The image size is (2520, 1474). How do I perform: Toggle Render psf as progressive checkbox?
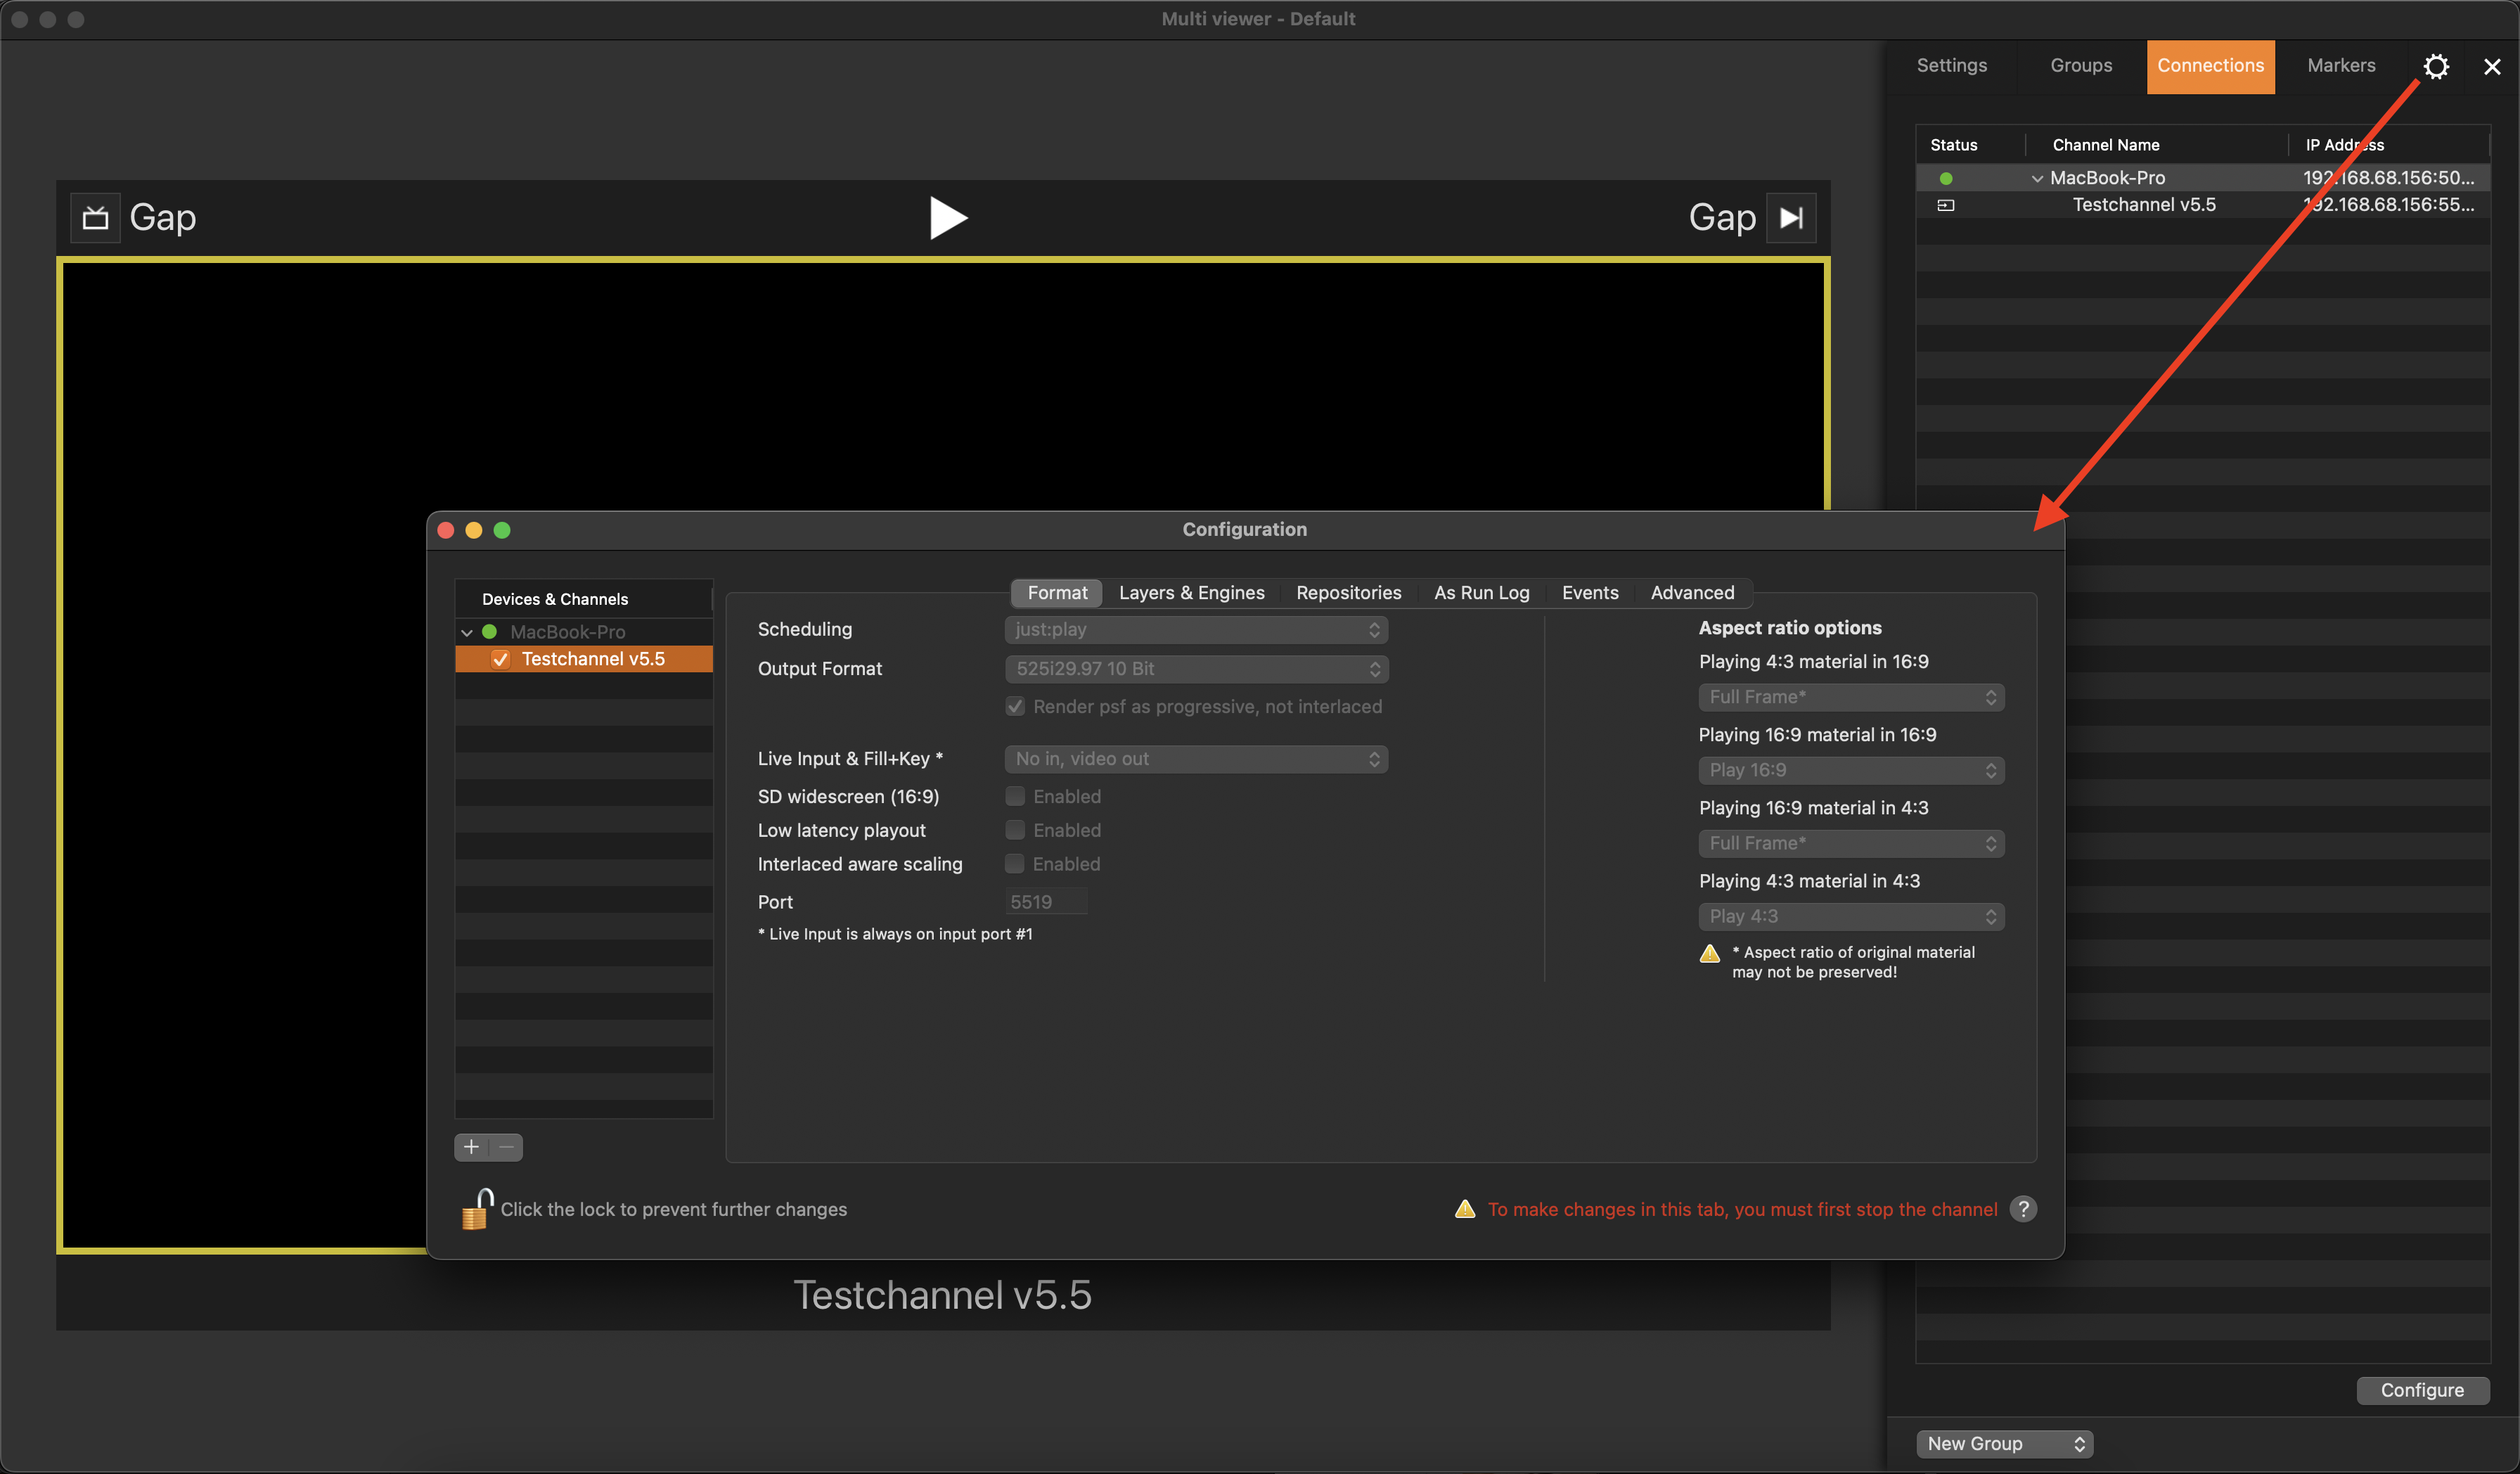(x=1015, y=707)
